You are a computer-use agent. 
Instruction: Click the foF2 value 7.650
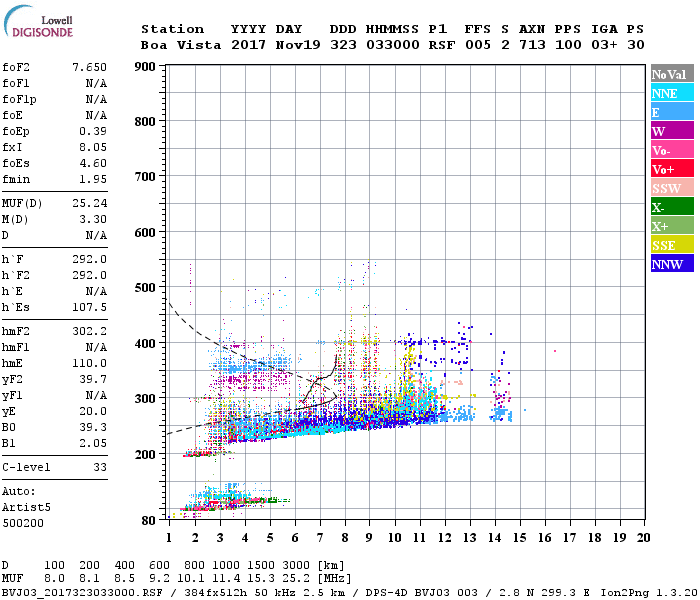(x=89, y=67)
